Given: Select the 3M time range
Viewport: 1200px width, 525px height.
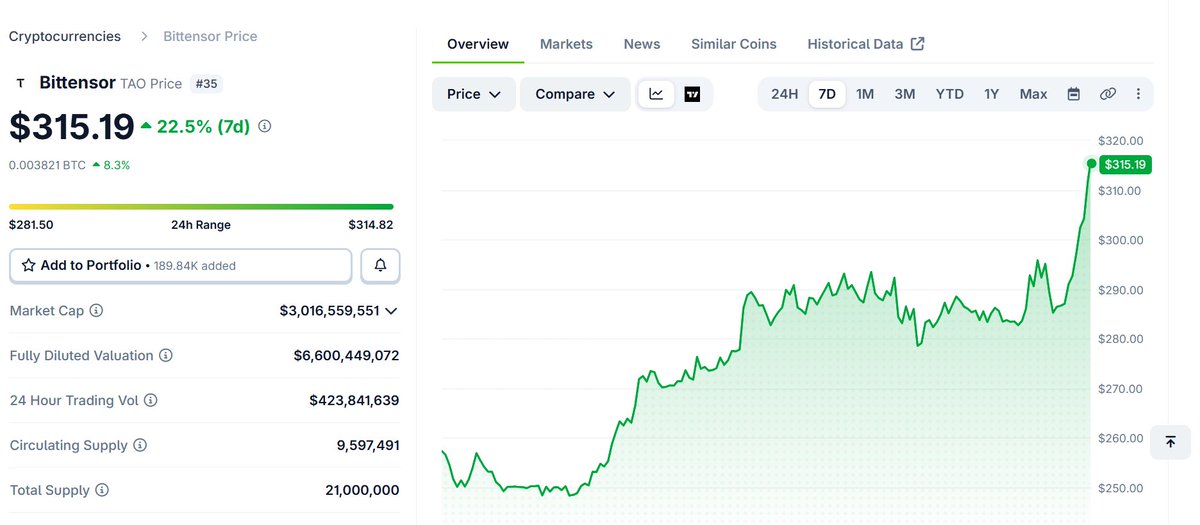Looking at the screenshot, I should (905, 94).
